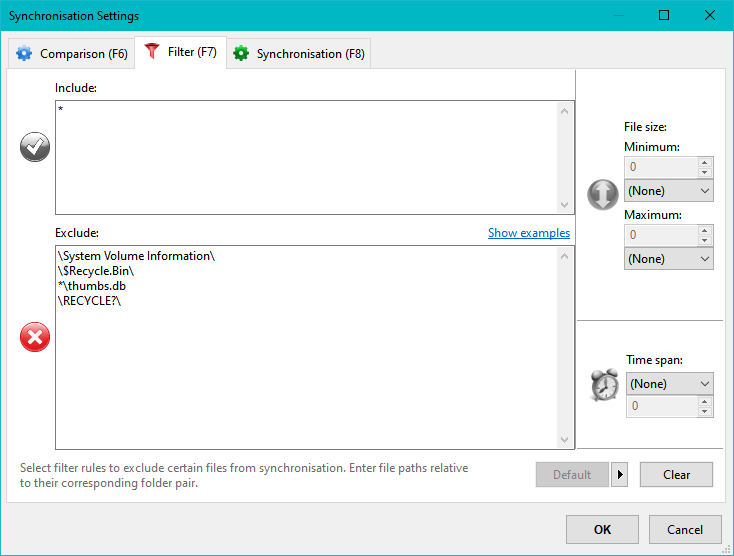Screen dimensions: 734x556
Task: Click the Default button
Action: pos(572,475)
